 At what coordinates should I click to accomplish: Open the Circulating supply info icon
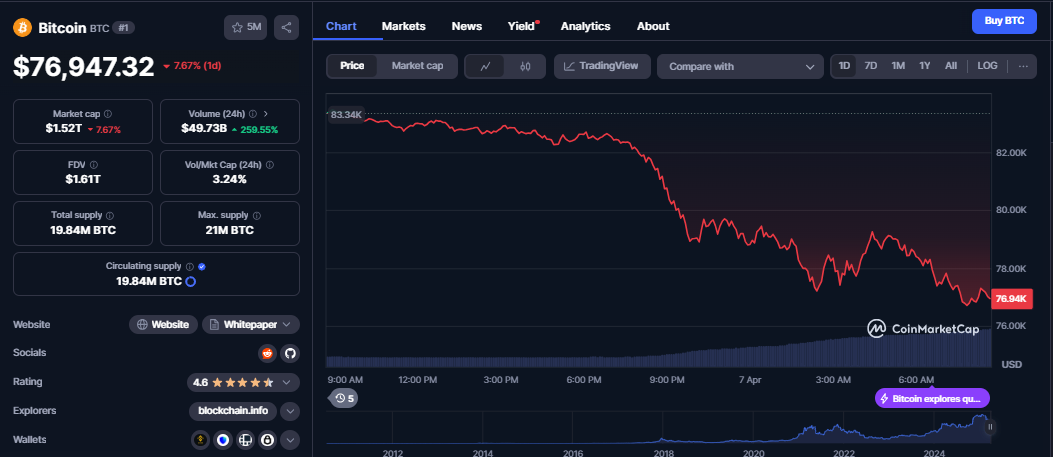click(x=190, y=266)
